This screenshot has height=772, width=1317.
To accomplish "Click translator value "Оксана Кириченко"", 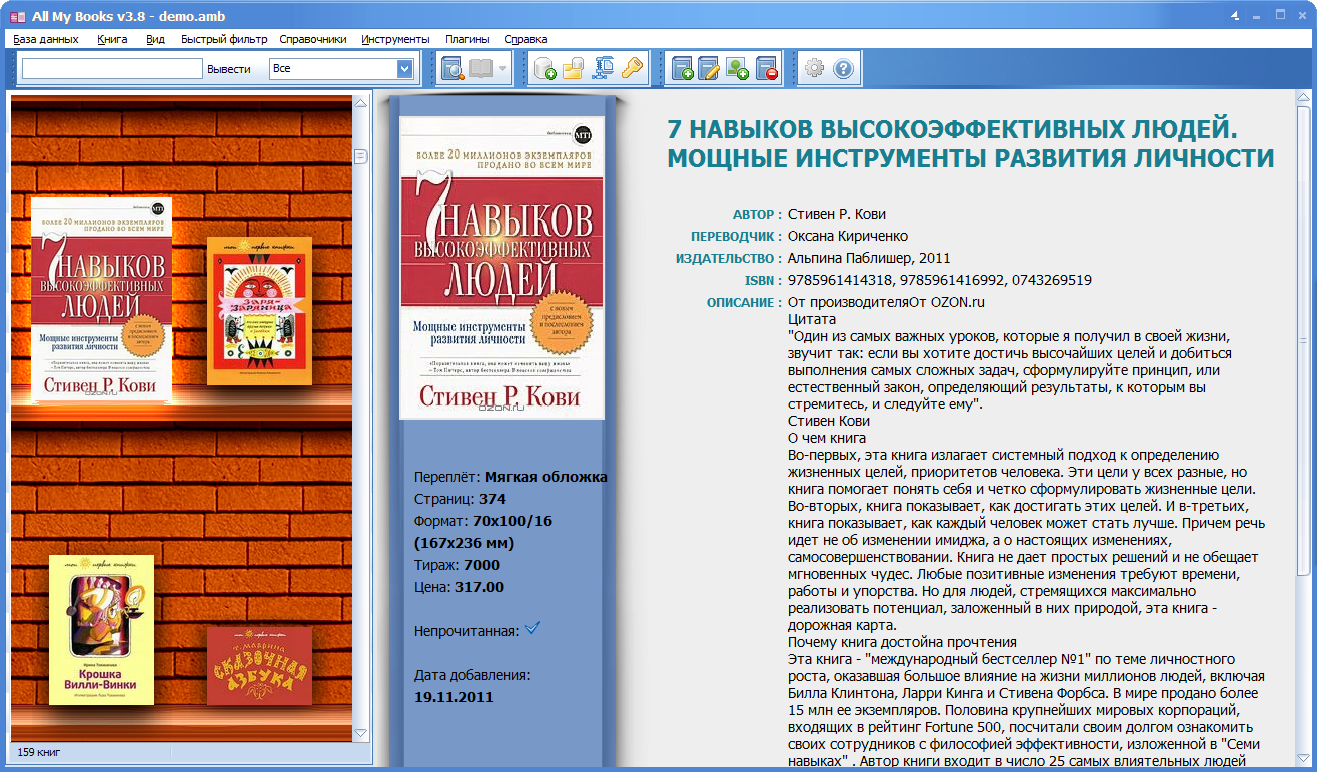I will 848,236.
